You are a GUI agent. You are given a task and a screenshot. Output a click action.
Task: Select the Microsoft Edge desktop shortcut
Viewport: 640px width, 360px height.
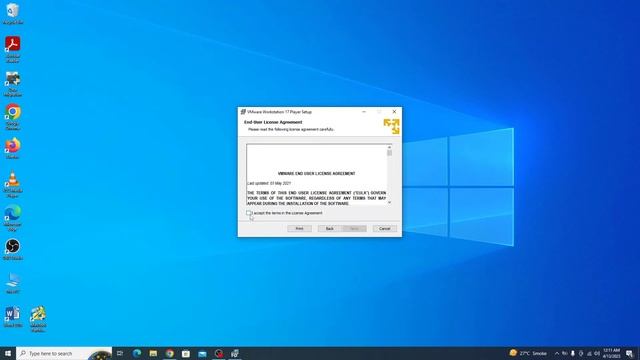pos(13,218)
